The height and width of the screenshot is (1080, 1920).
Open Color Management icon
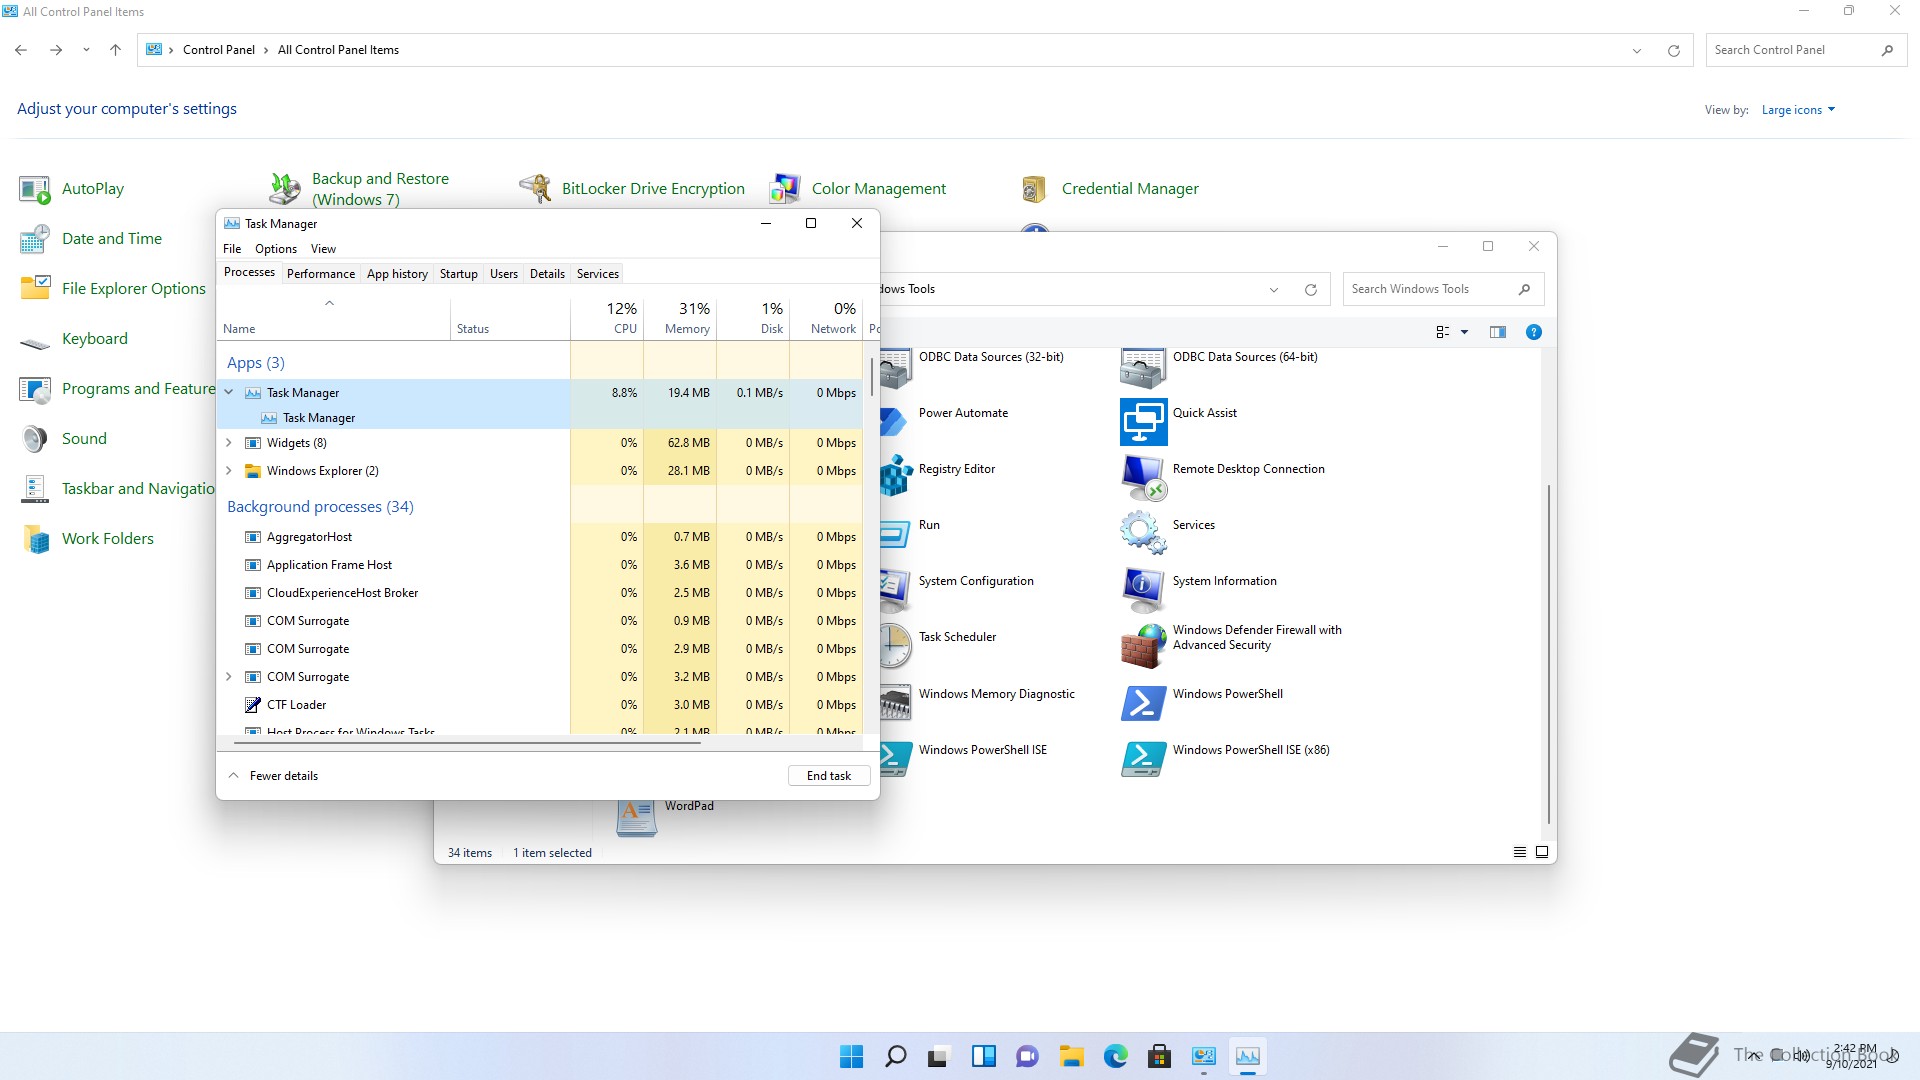785,189
